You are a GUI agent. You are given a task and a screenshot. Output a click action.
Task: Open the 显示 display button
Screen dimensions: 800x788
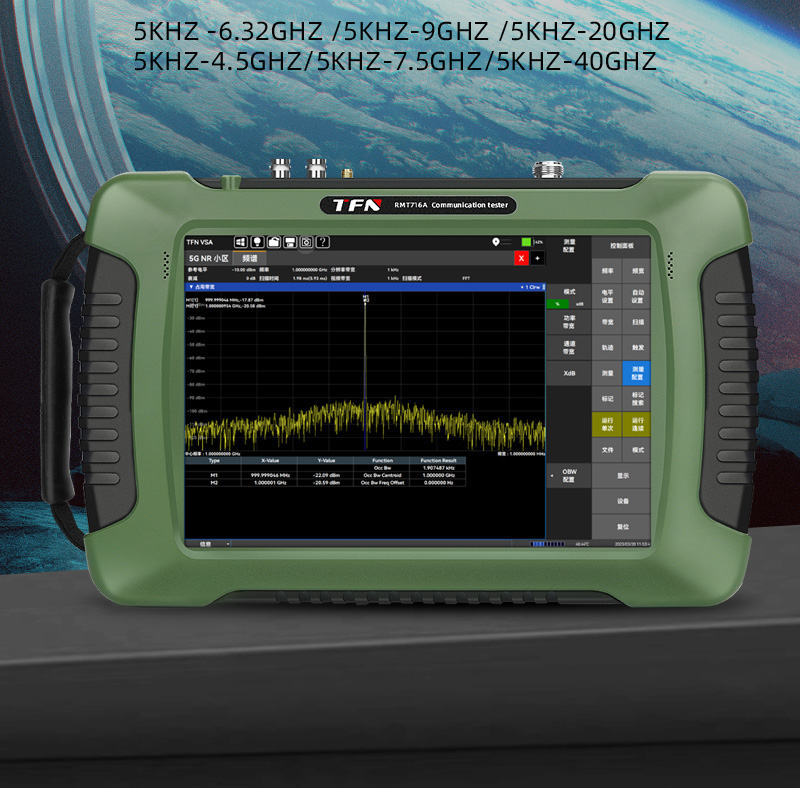click(x=621, y=475)
